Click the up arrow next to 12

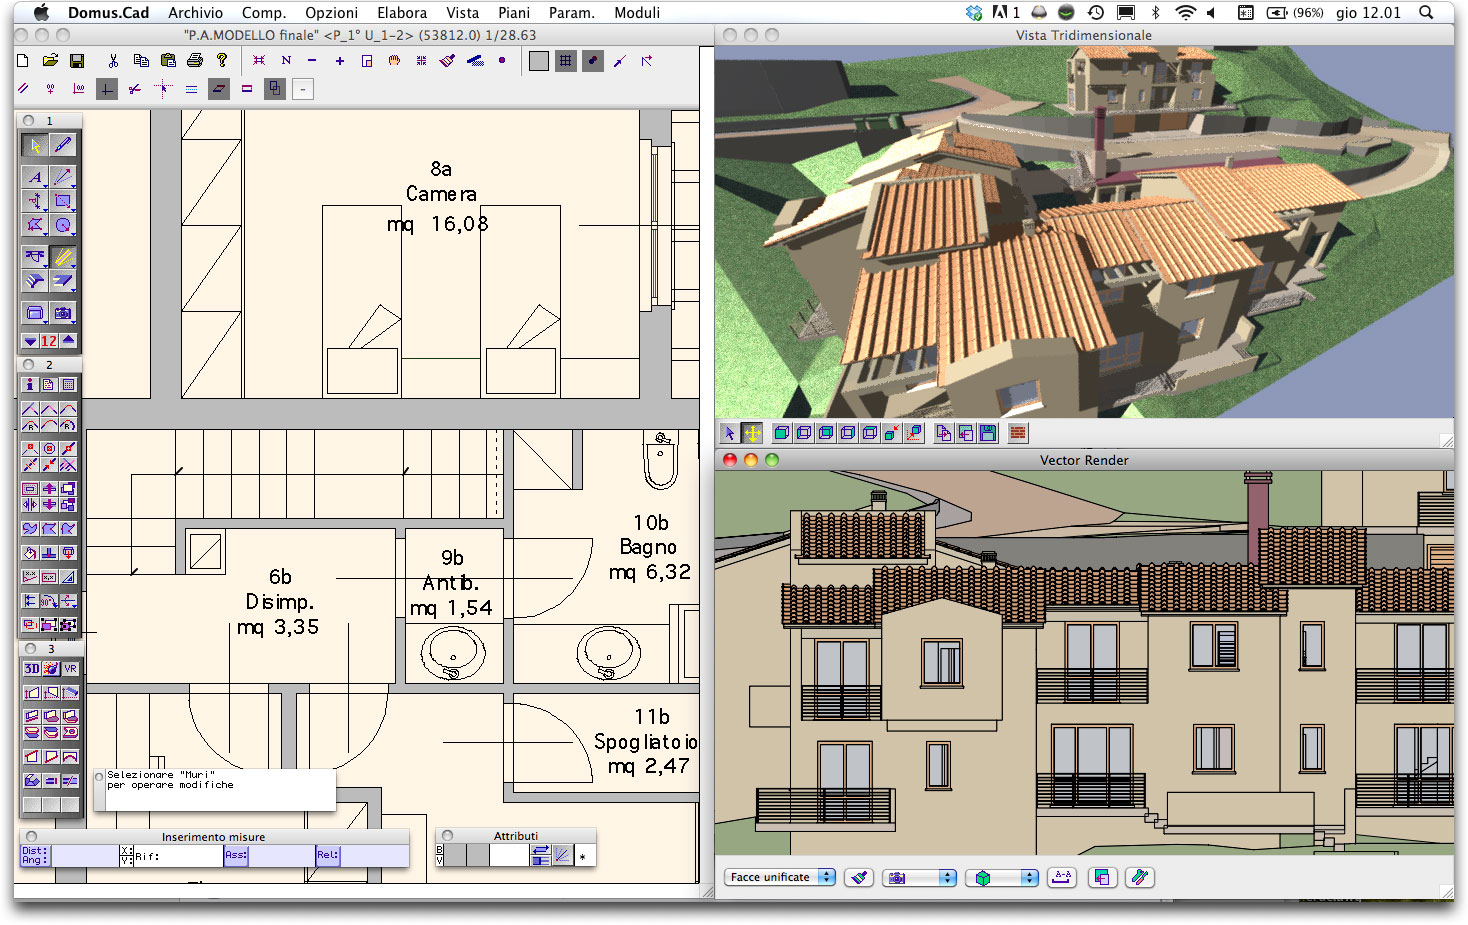click(x=68, y=341)
